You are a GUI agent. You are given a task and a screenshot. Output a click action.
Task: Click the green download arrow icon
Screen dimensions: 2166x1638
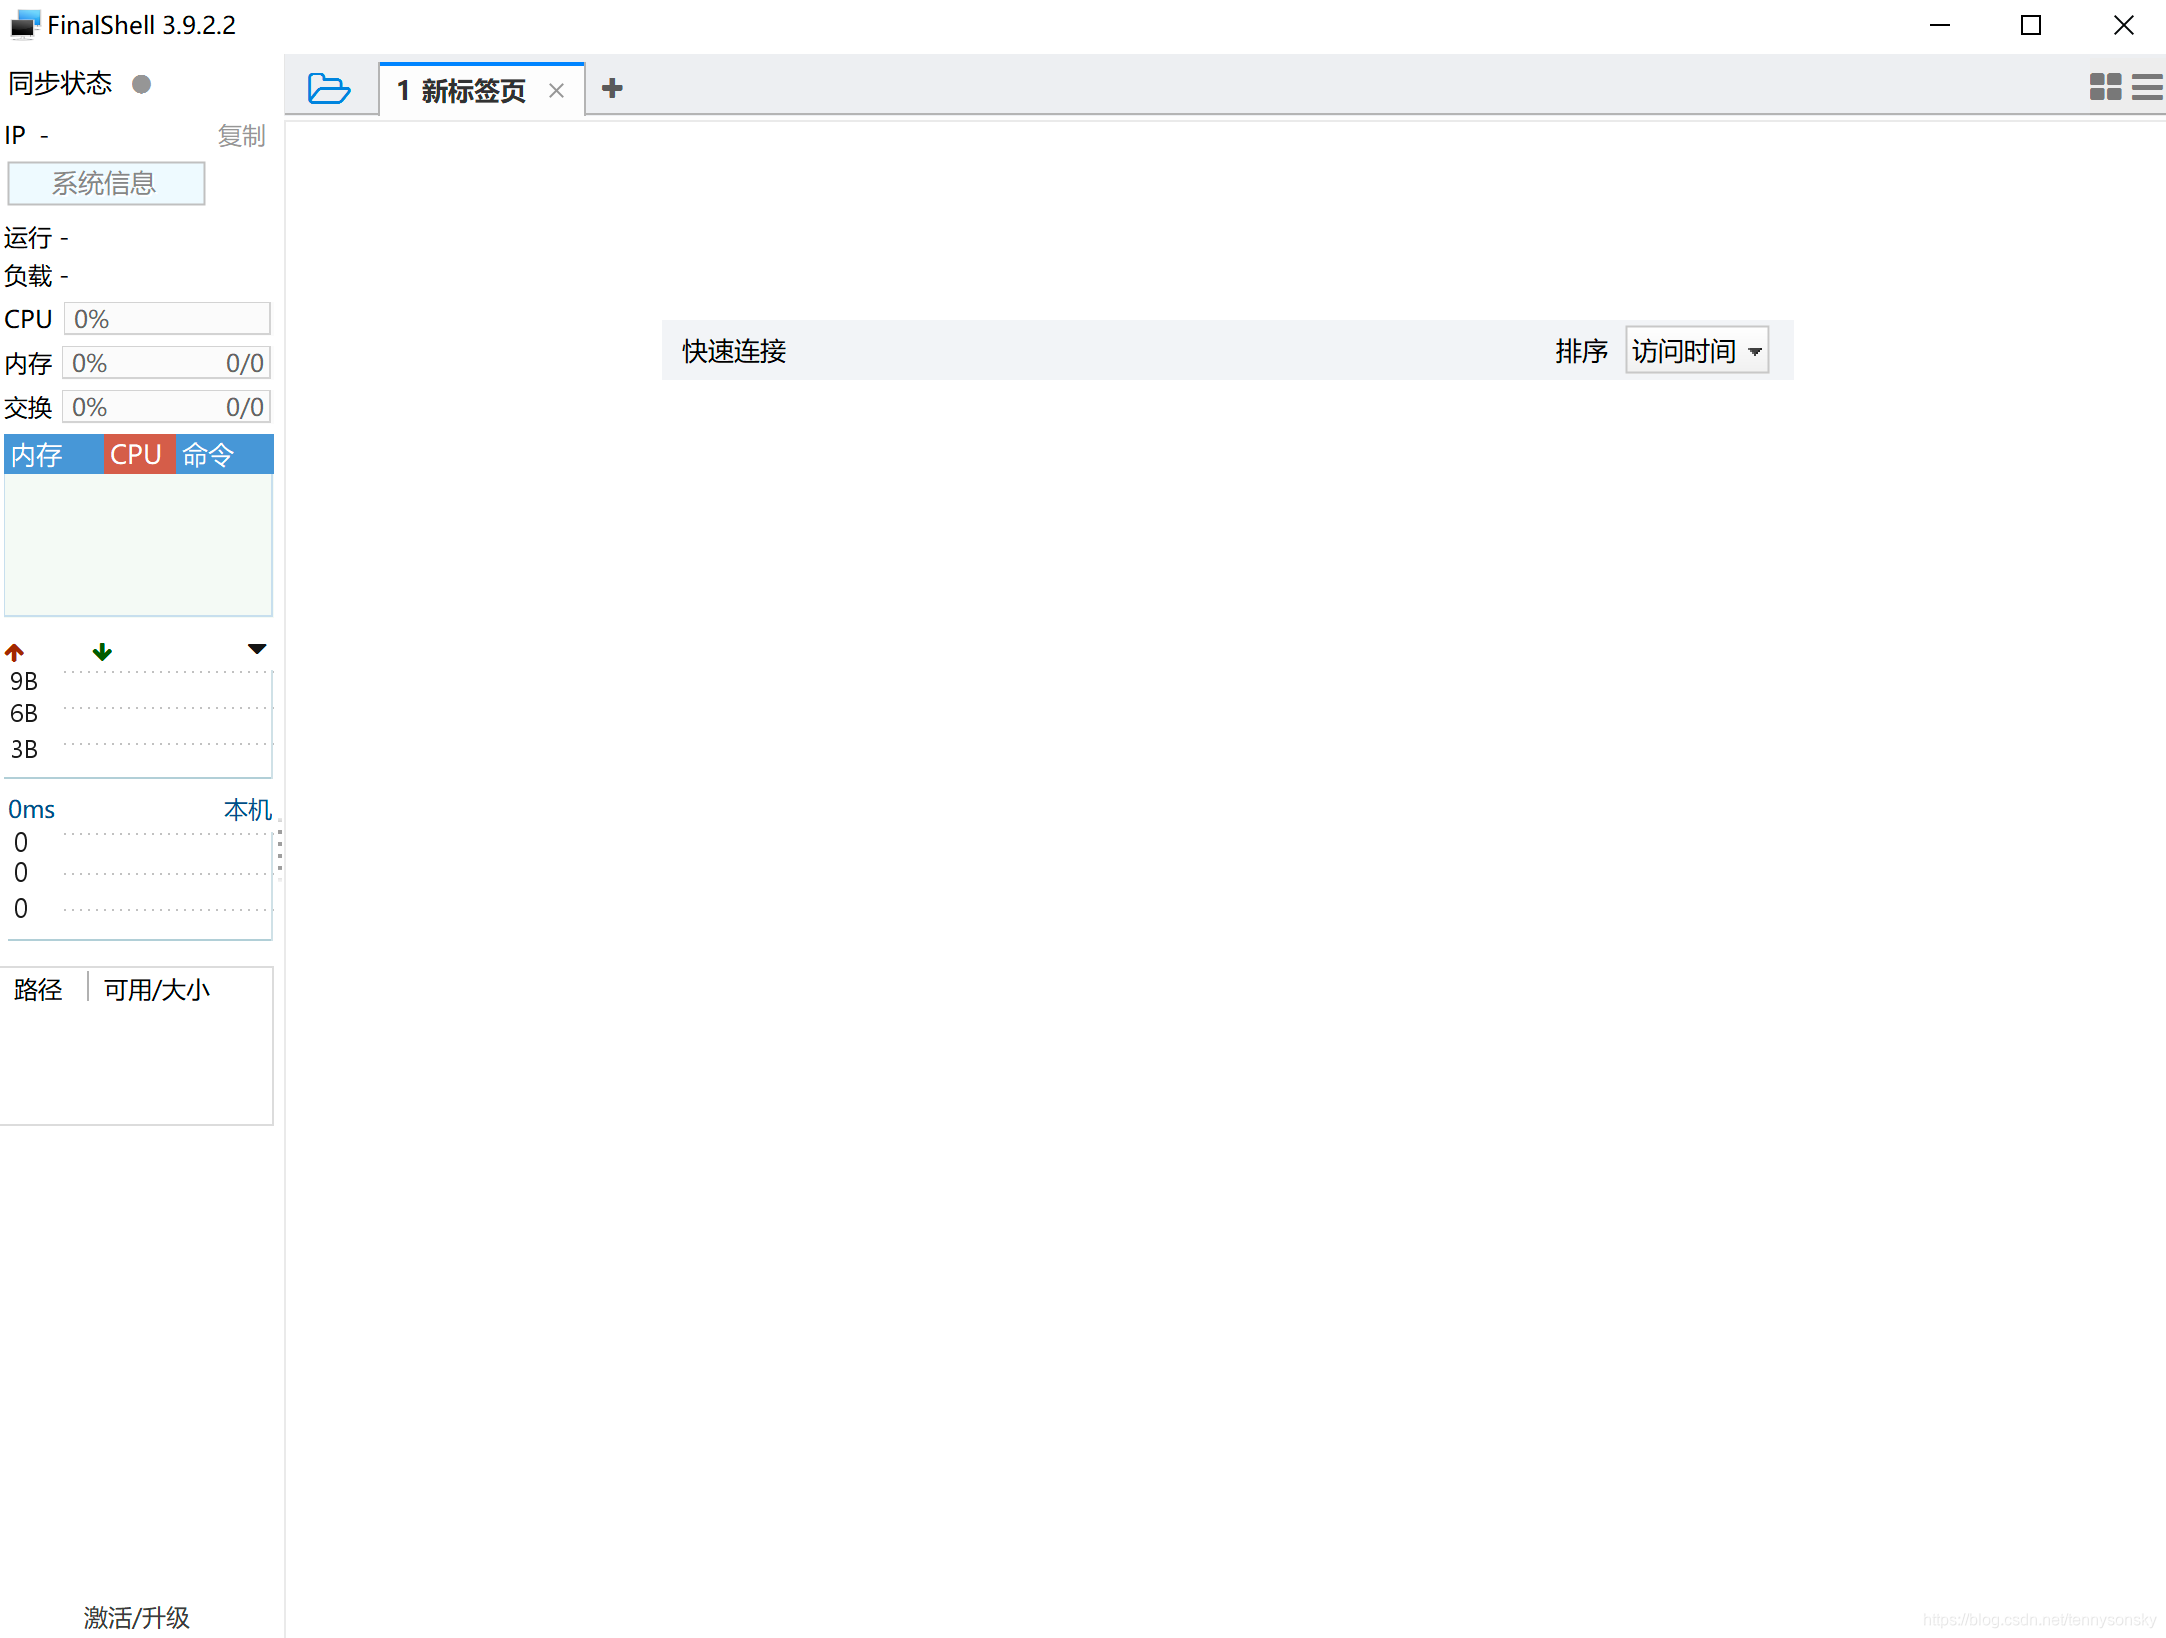102,652
